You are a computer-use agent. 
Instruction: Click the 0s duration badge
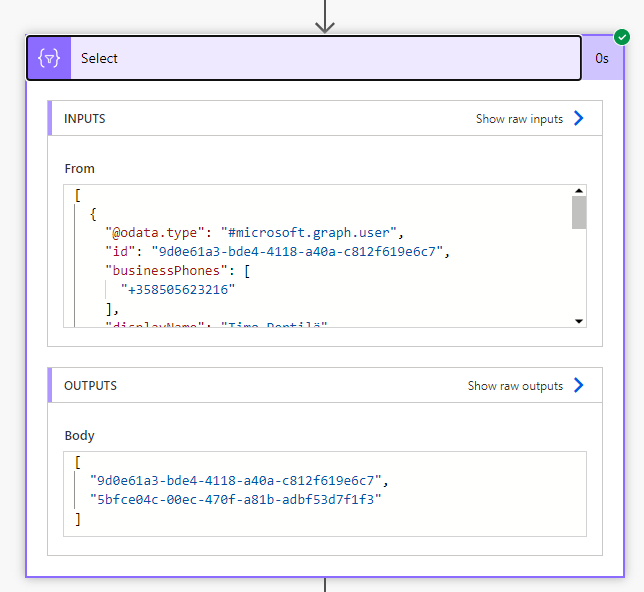pos(602,58)
